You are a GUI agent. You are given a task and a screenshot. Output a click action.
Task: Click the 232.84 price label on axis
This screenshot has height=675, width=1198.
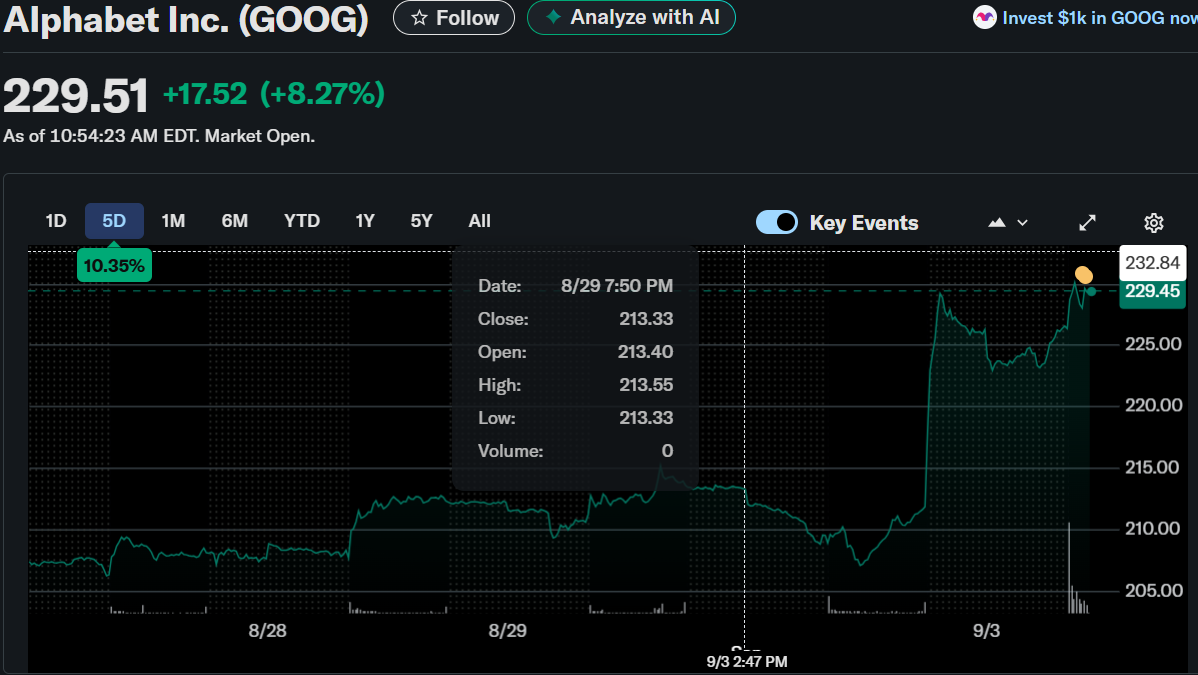click(1152, 262)
